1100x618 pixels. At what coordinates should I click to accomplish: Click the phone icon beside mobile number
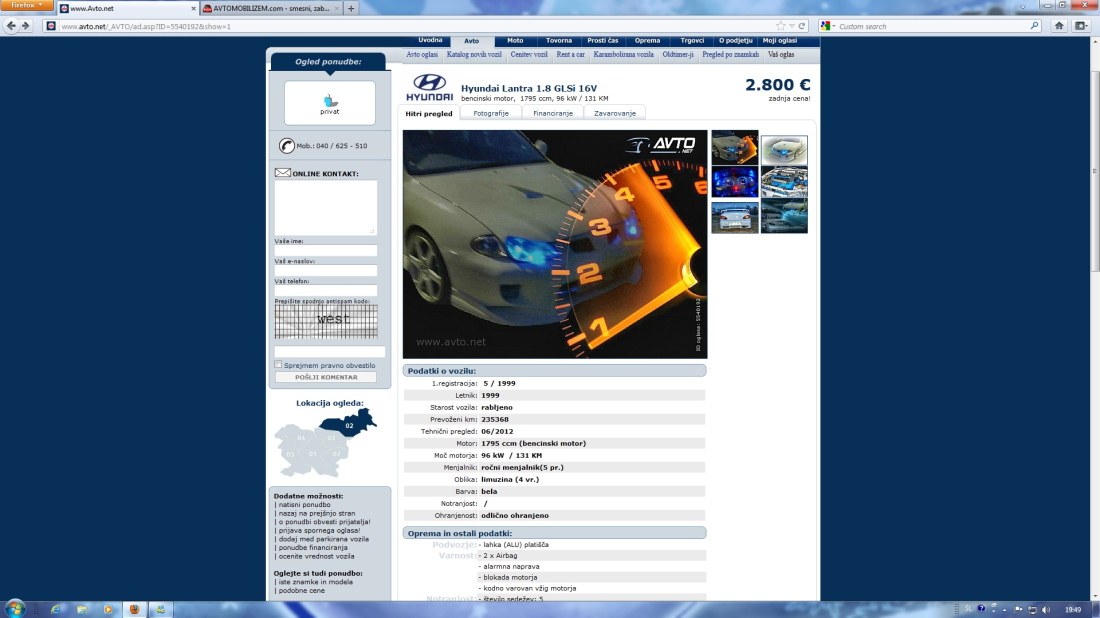point(286,145)
